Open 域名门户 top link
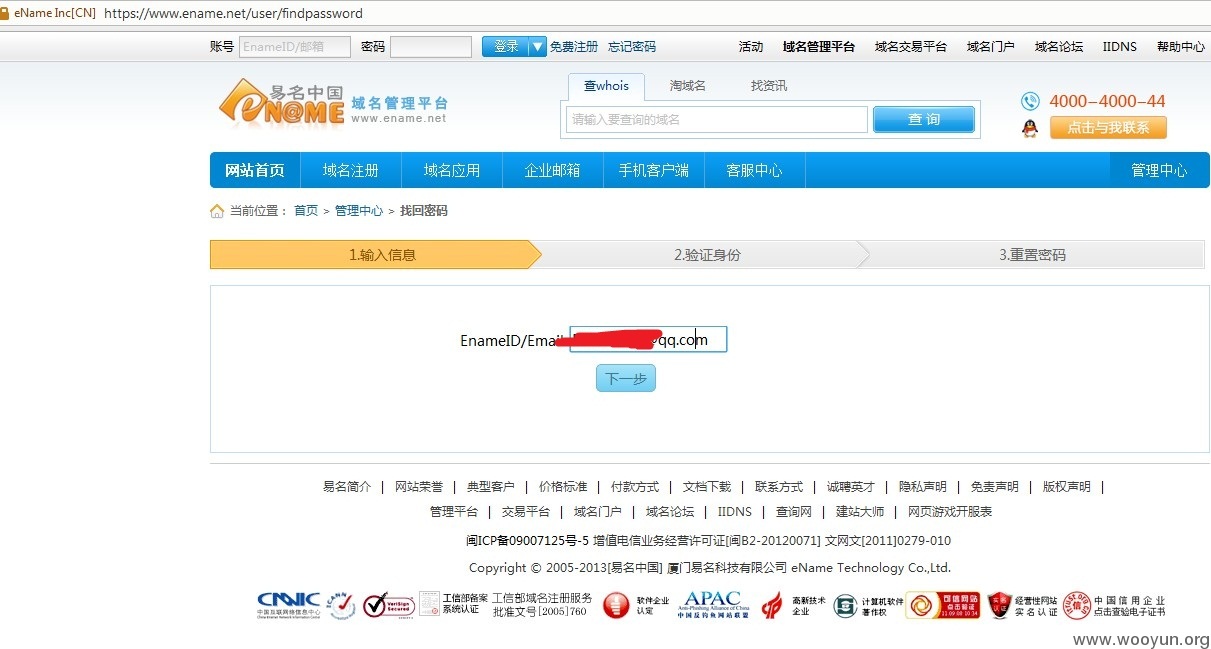The width and height of the screenshot is (1211, 649). (991, 47)
